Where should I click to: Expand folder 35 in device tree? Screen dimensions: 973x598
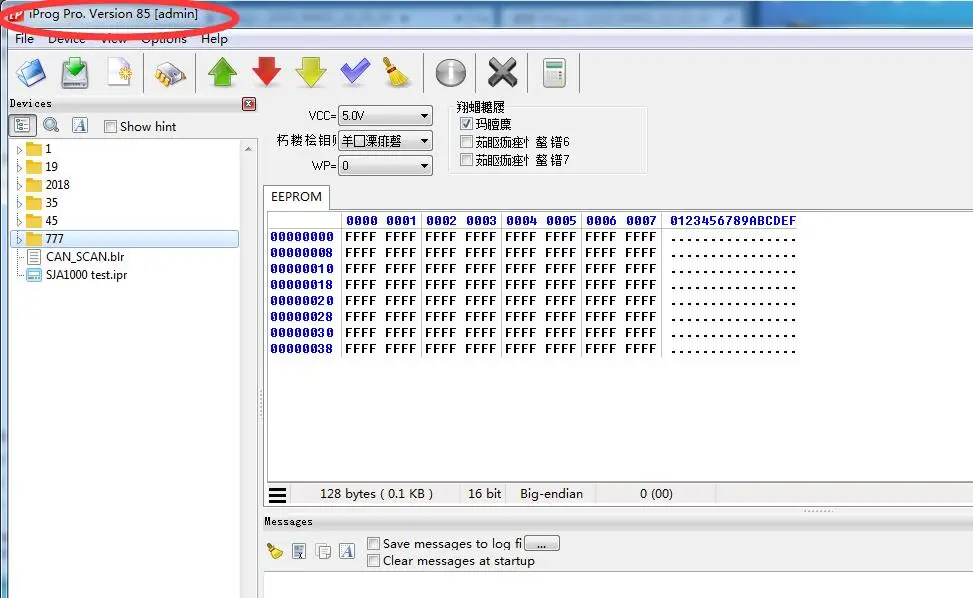[x=19, y=203]
